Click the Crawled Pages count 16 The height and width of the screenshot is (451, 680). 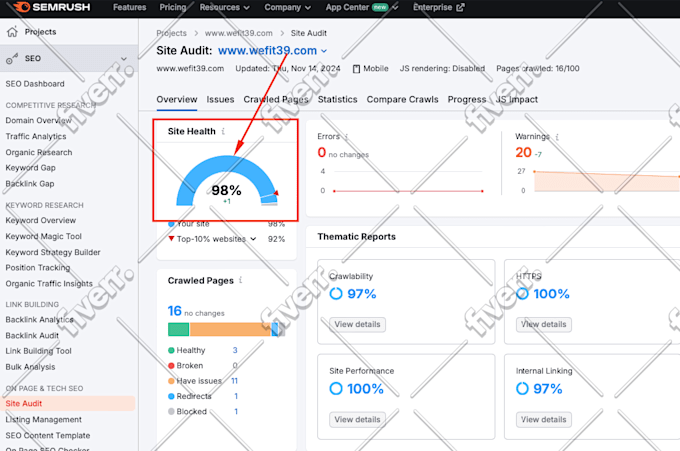tap(174, 311)
